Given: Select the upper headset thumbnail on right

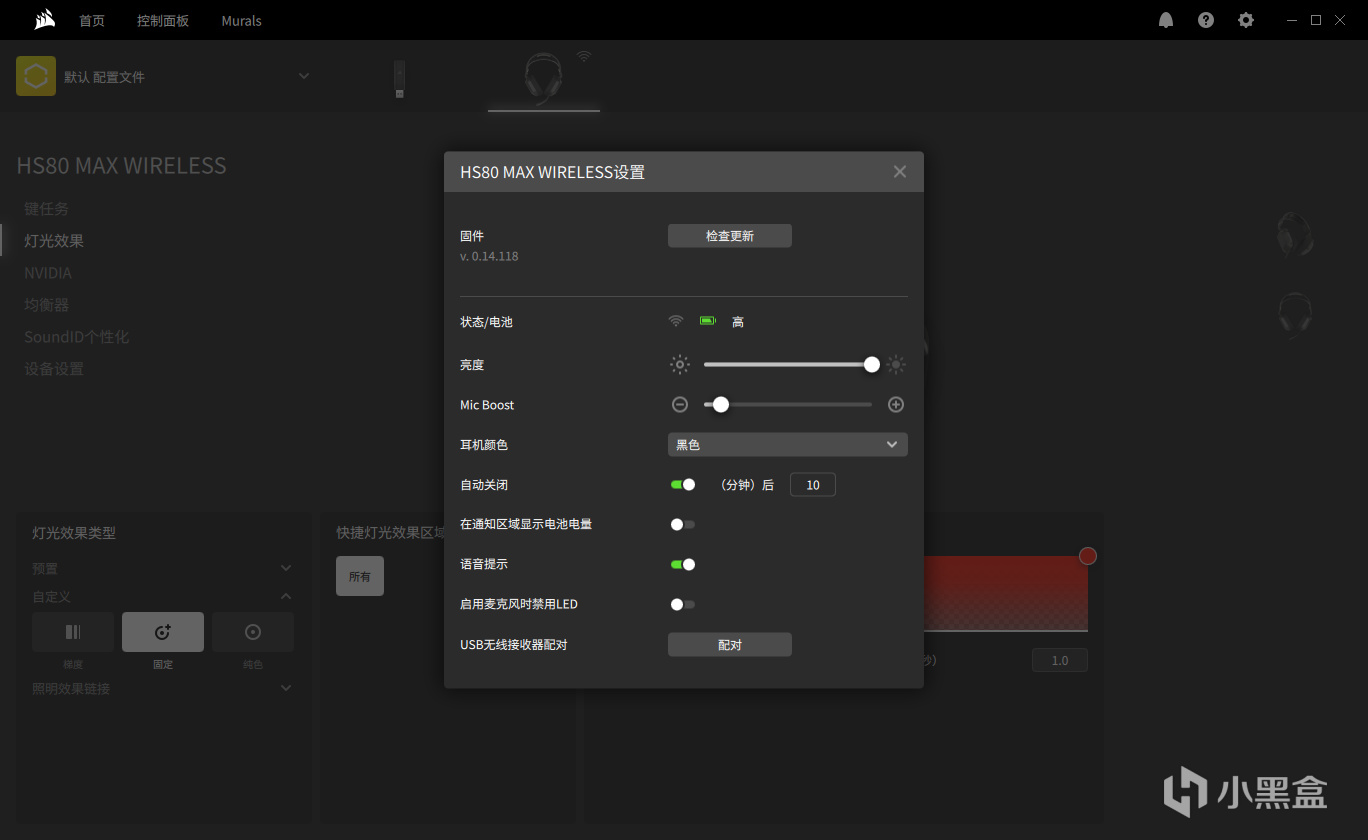Looking at the screenshot, I should 1295,236.
